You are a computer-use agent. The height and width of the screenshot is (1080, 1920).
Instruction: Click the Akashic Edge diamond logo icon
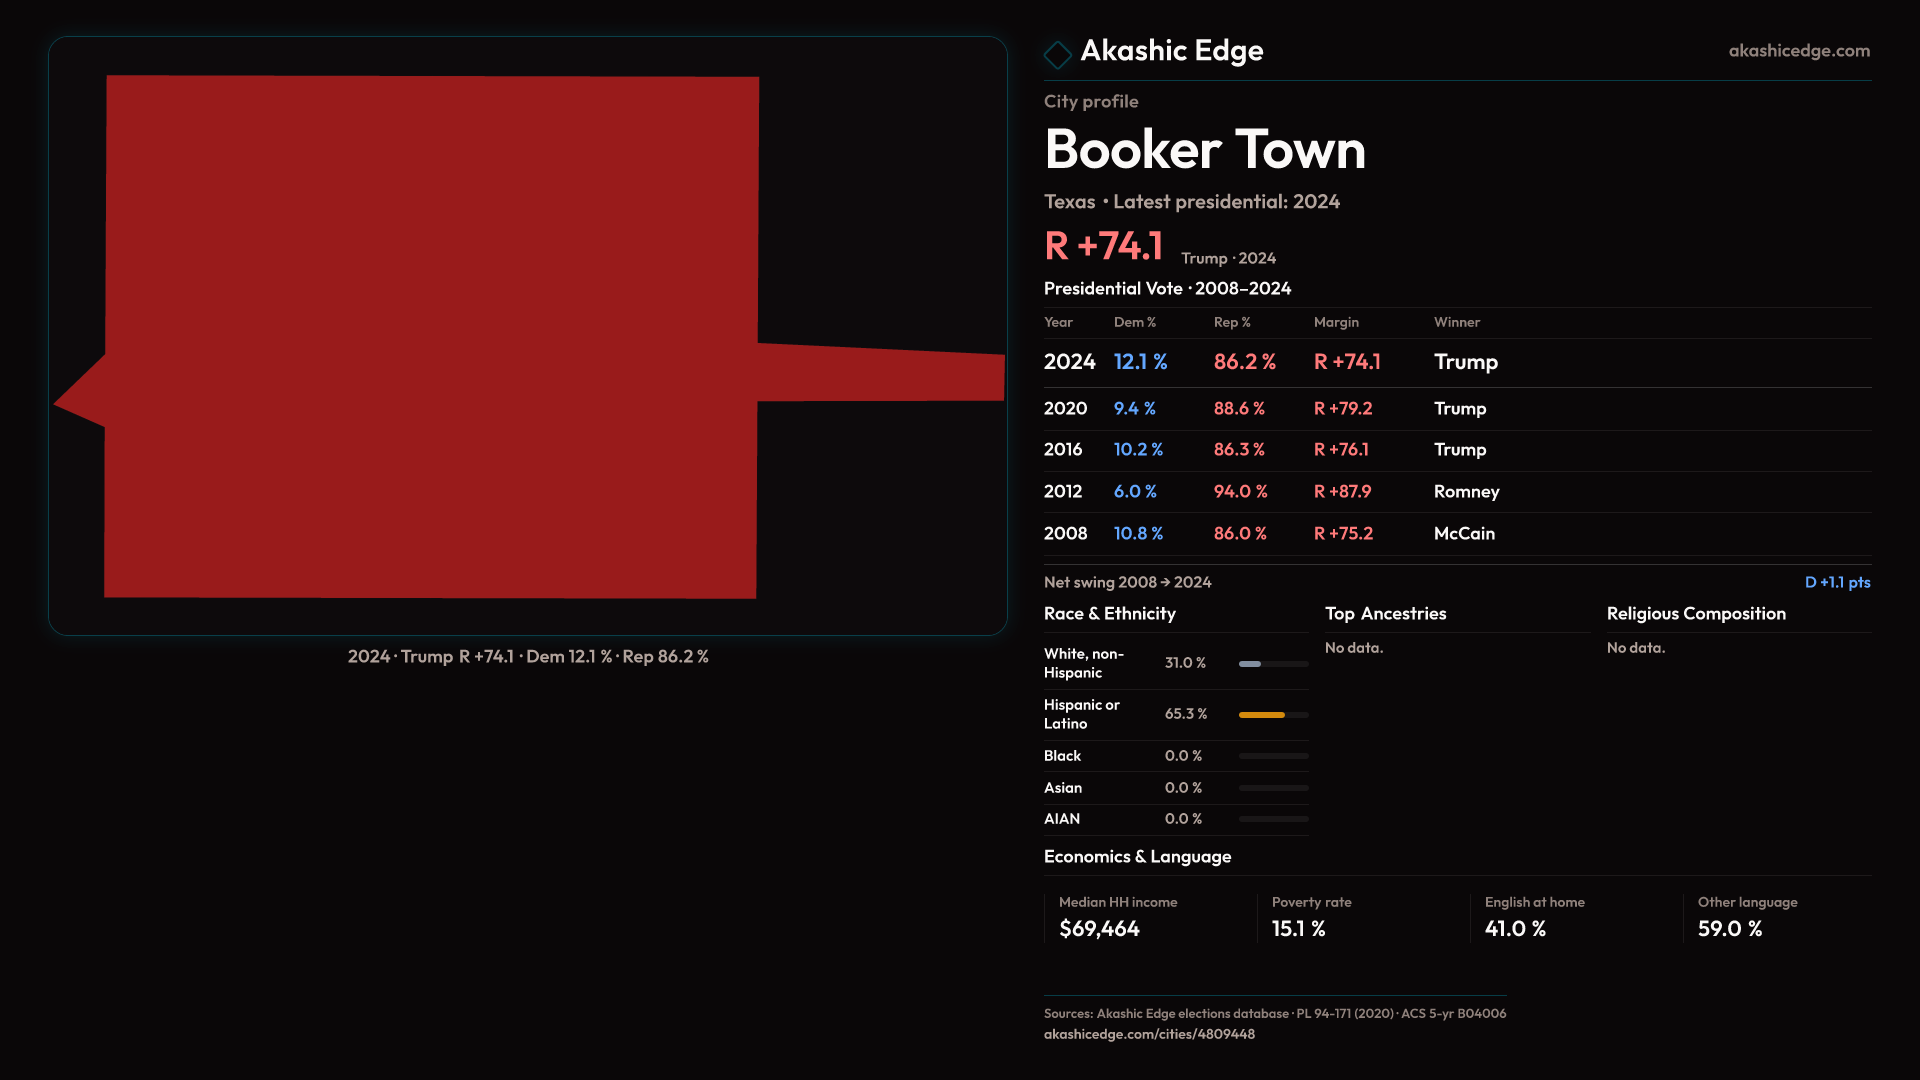(1057, 54)
